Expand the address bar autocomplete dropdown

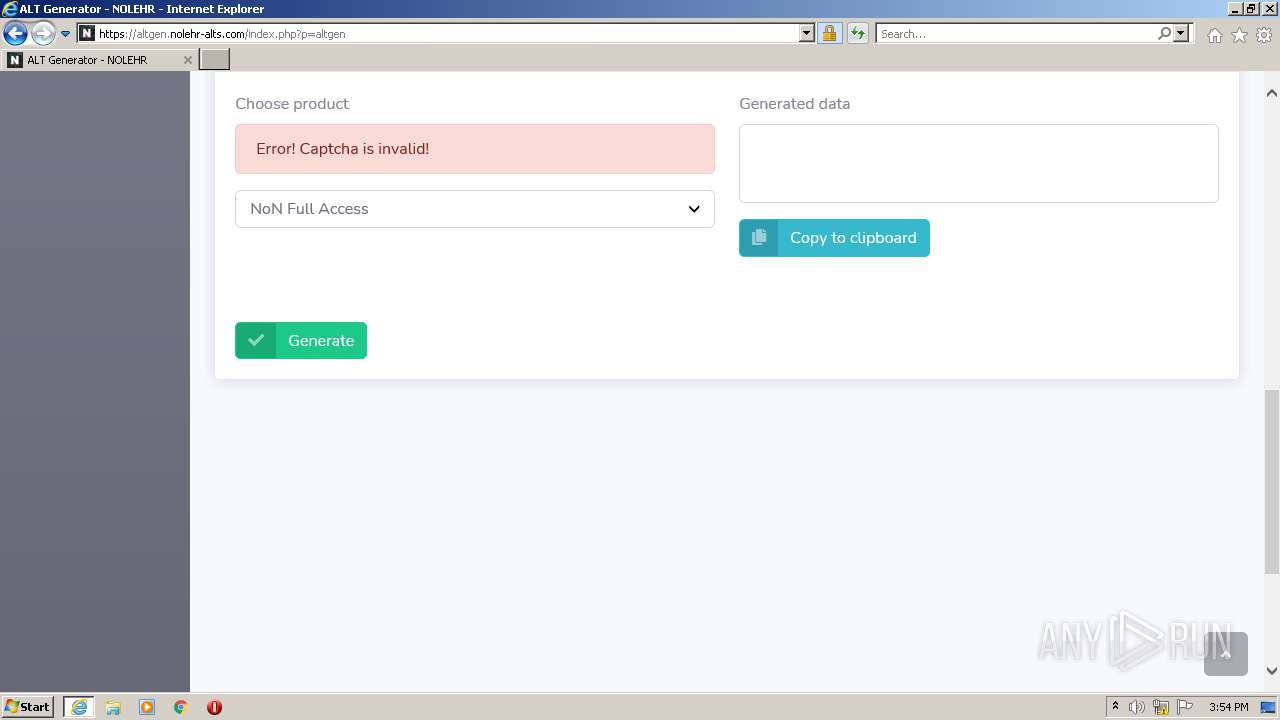point(807,33)
